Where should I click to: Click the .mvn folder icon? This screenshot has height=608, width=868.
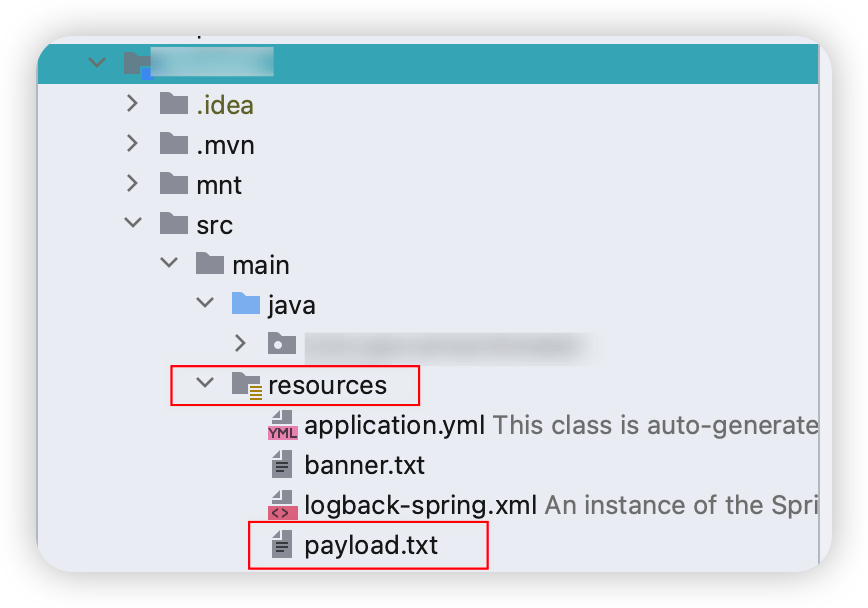coord(174,143)
